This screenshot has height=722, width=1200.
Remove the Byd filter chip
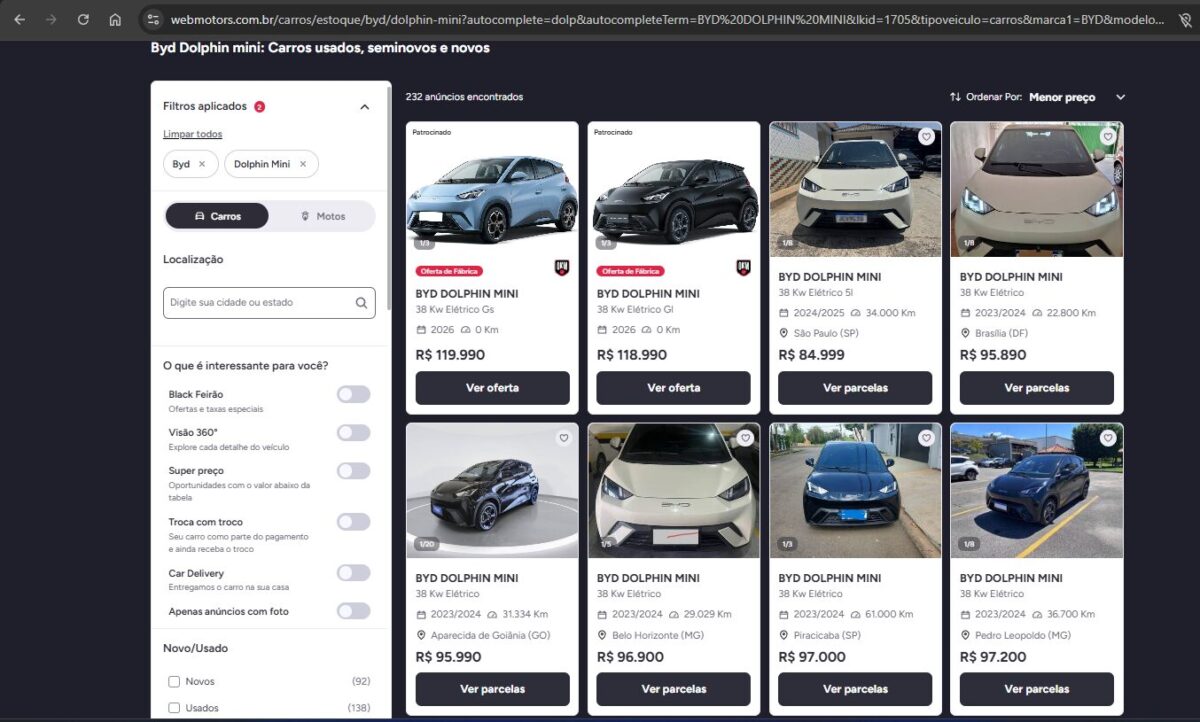(x=202, y=164)
